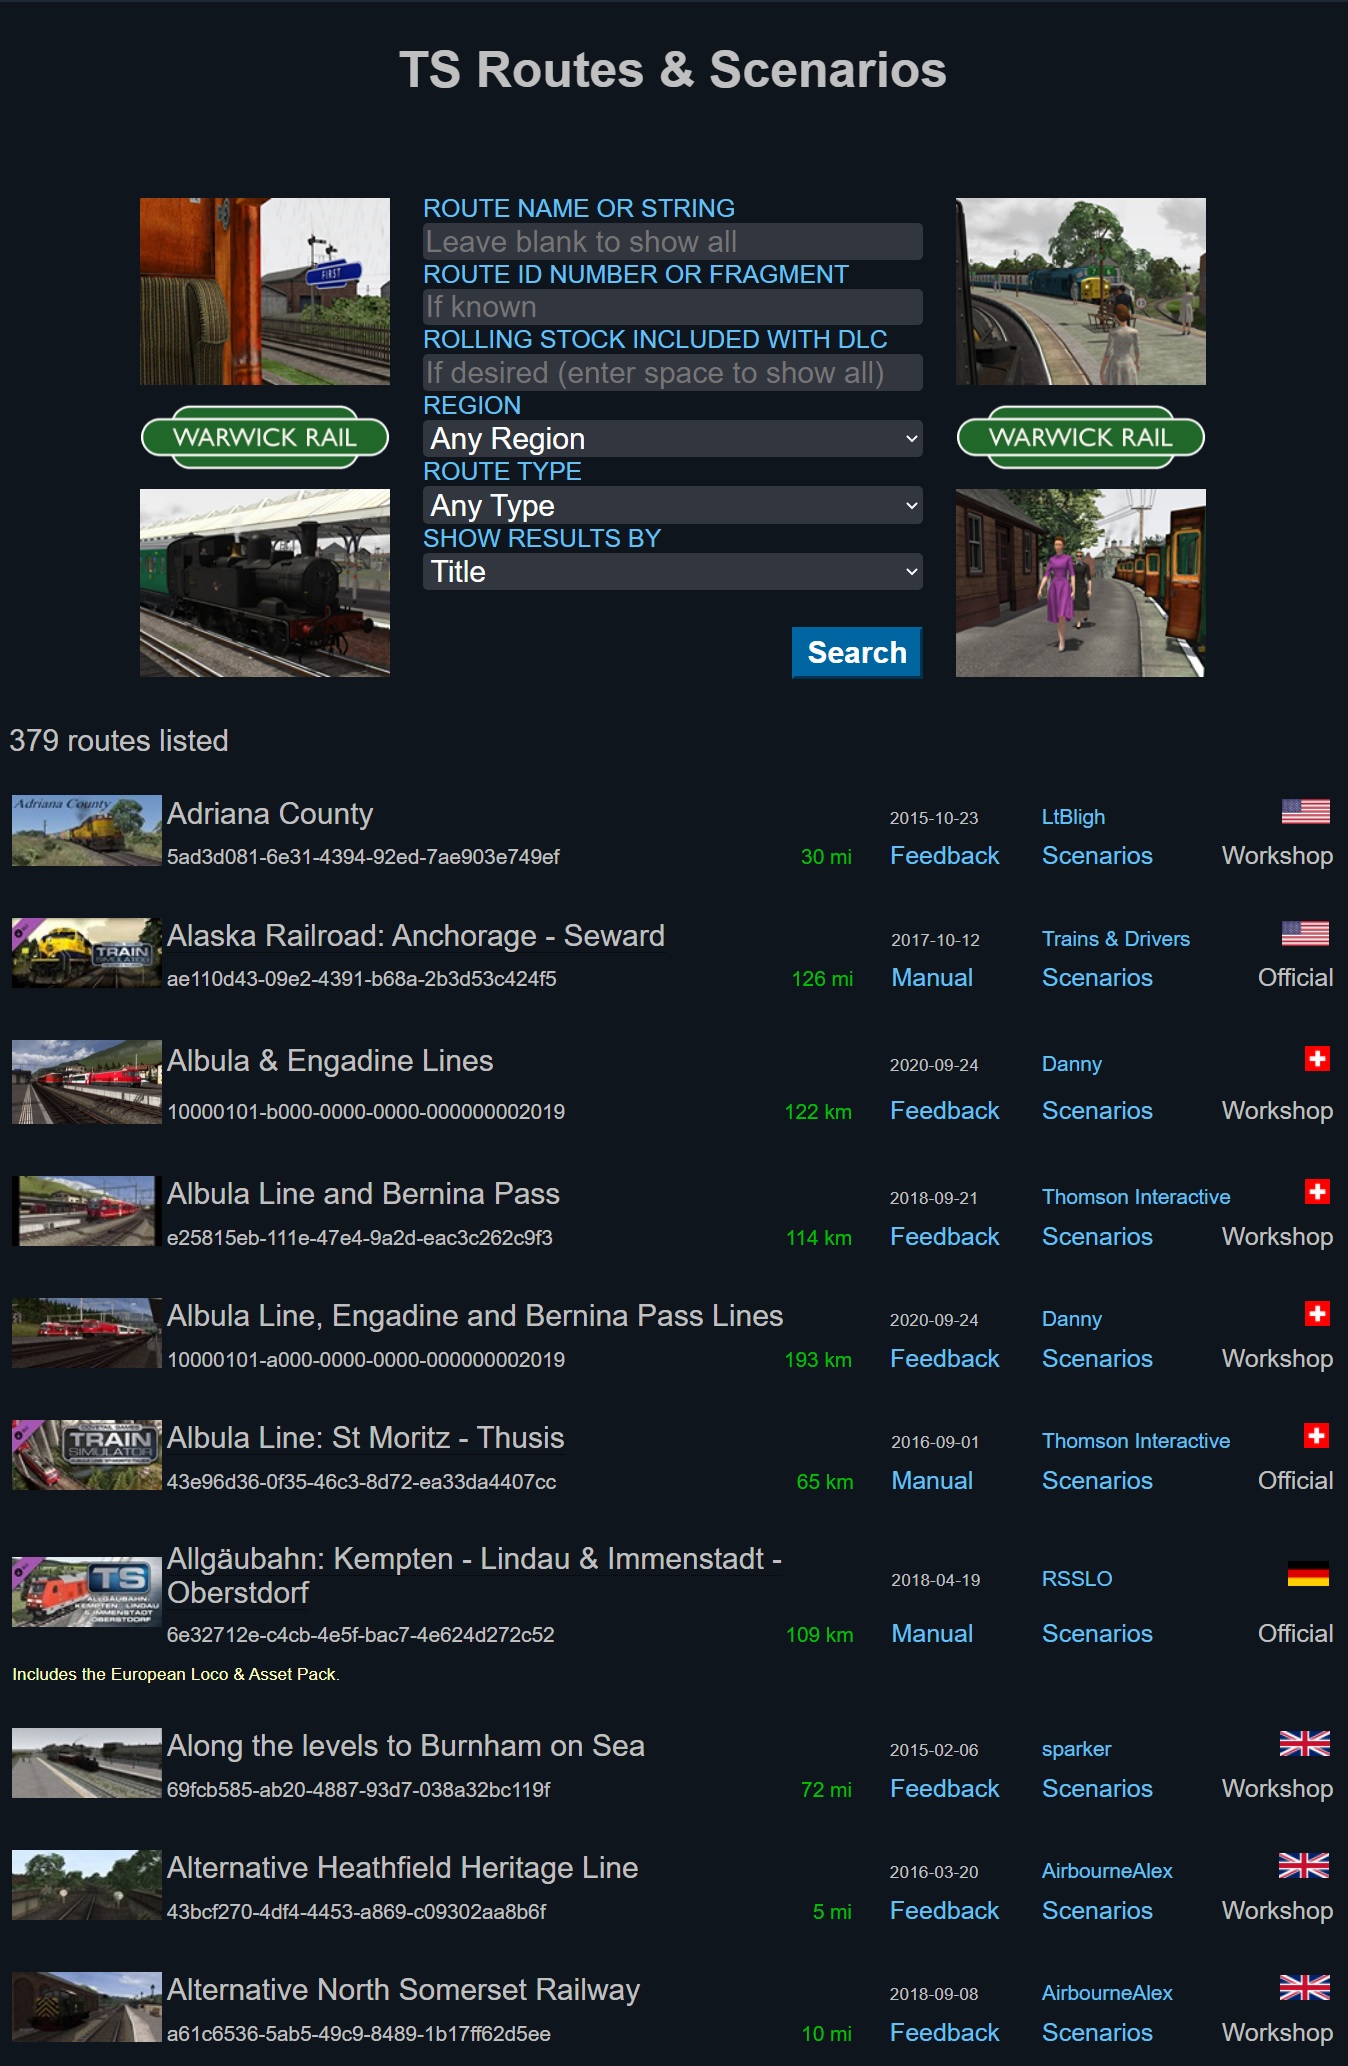Screen dimensions: 1348x2066
Task: Open the Show Results By dropdown
Action: tap(673, 571)
